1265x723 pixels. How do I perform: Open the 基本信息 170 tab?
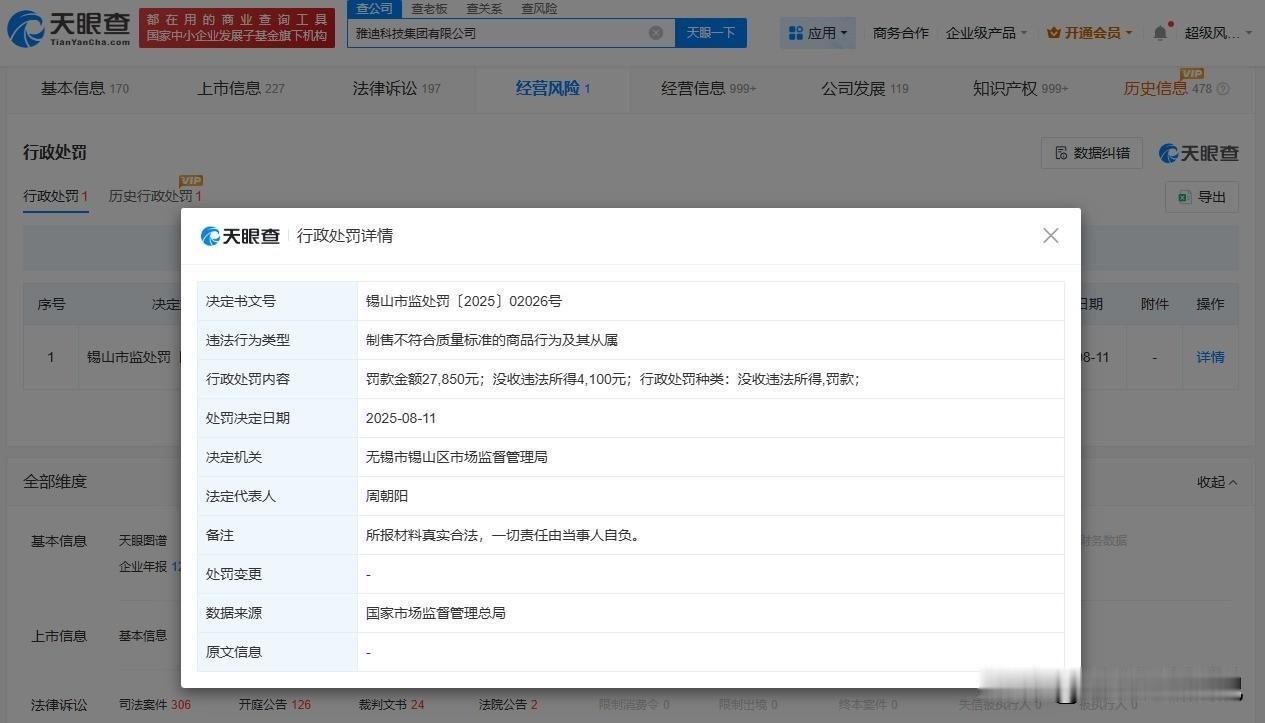point(85,88)
